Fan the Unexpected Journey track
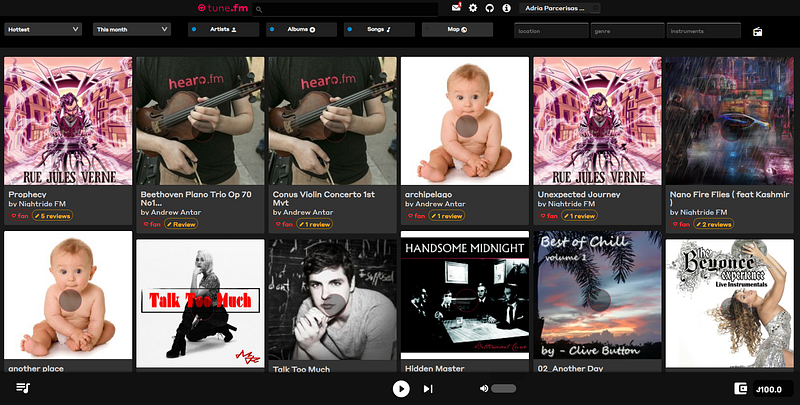800x405 pixels. (x=549, y=216)
